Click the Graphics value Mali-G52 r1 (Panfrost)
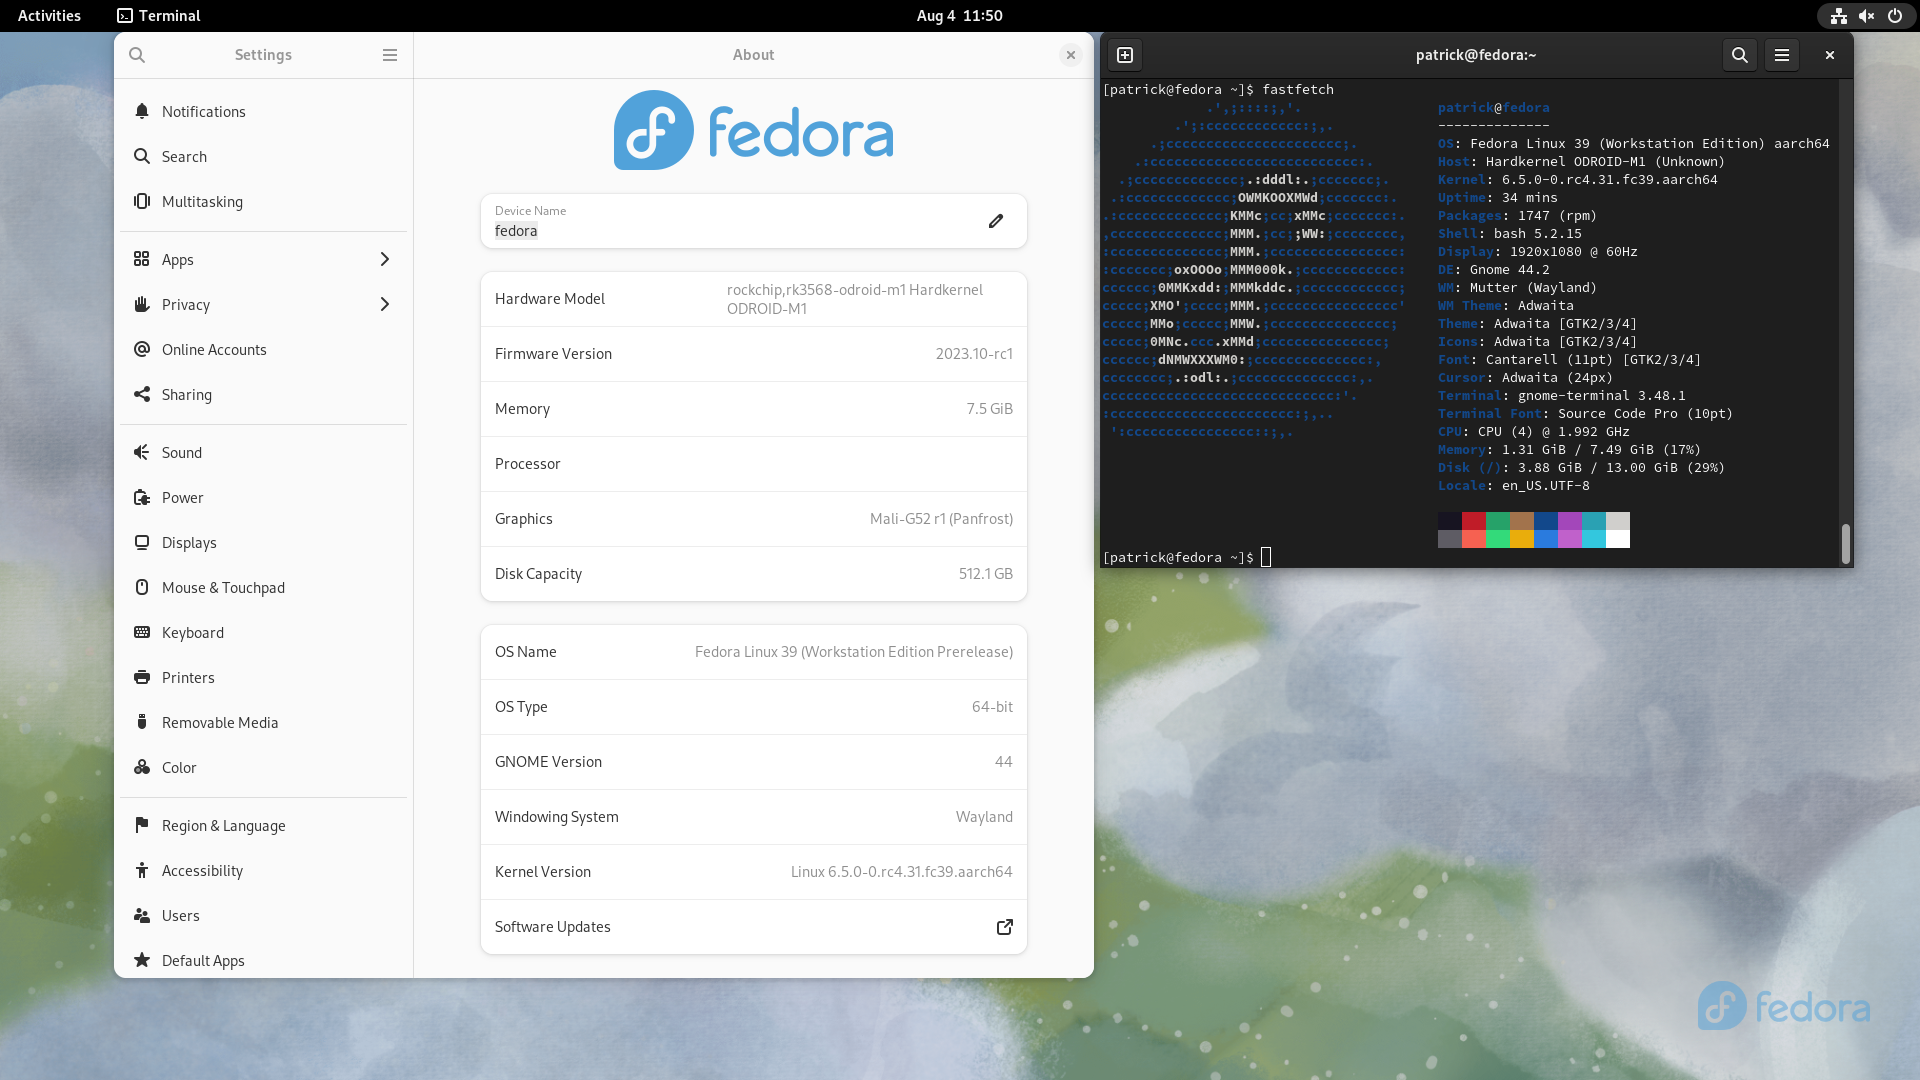 (x=941, y=519)
